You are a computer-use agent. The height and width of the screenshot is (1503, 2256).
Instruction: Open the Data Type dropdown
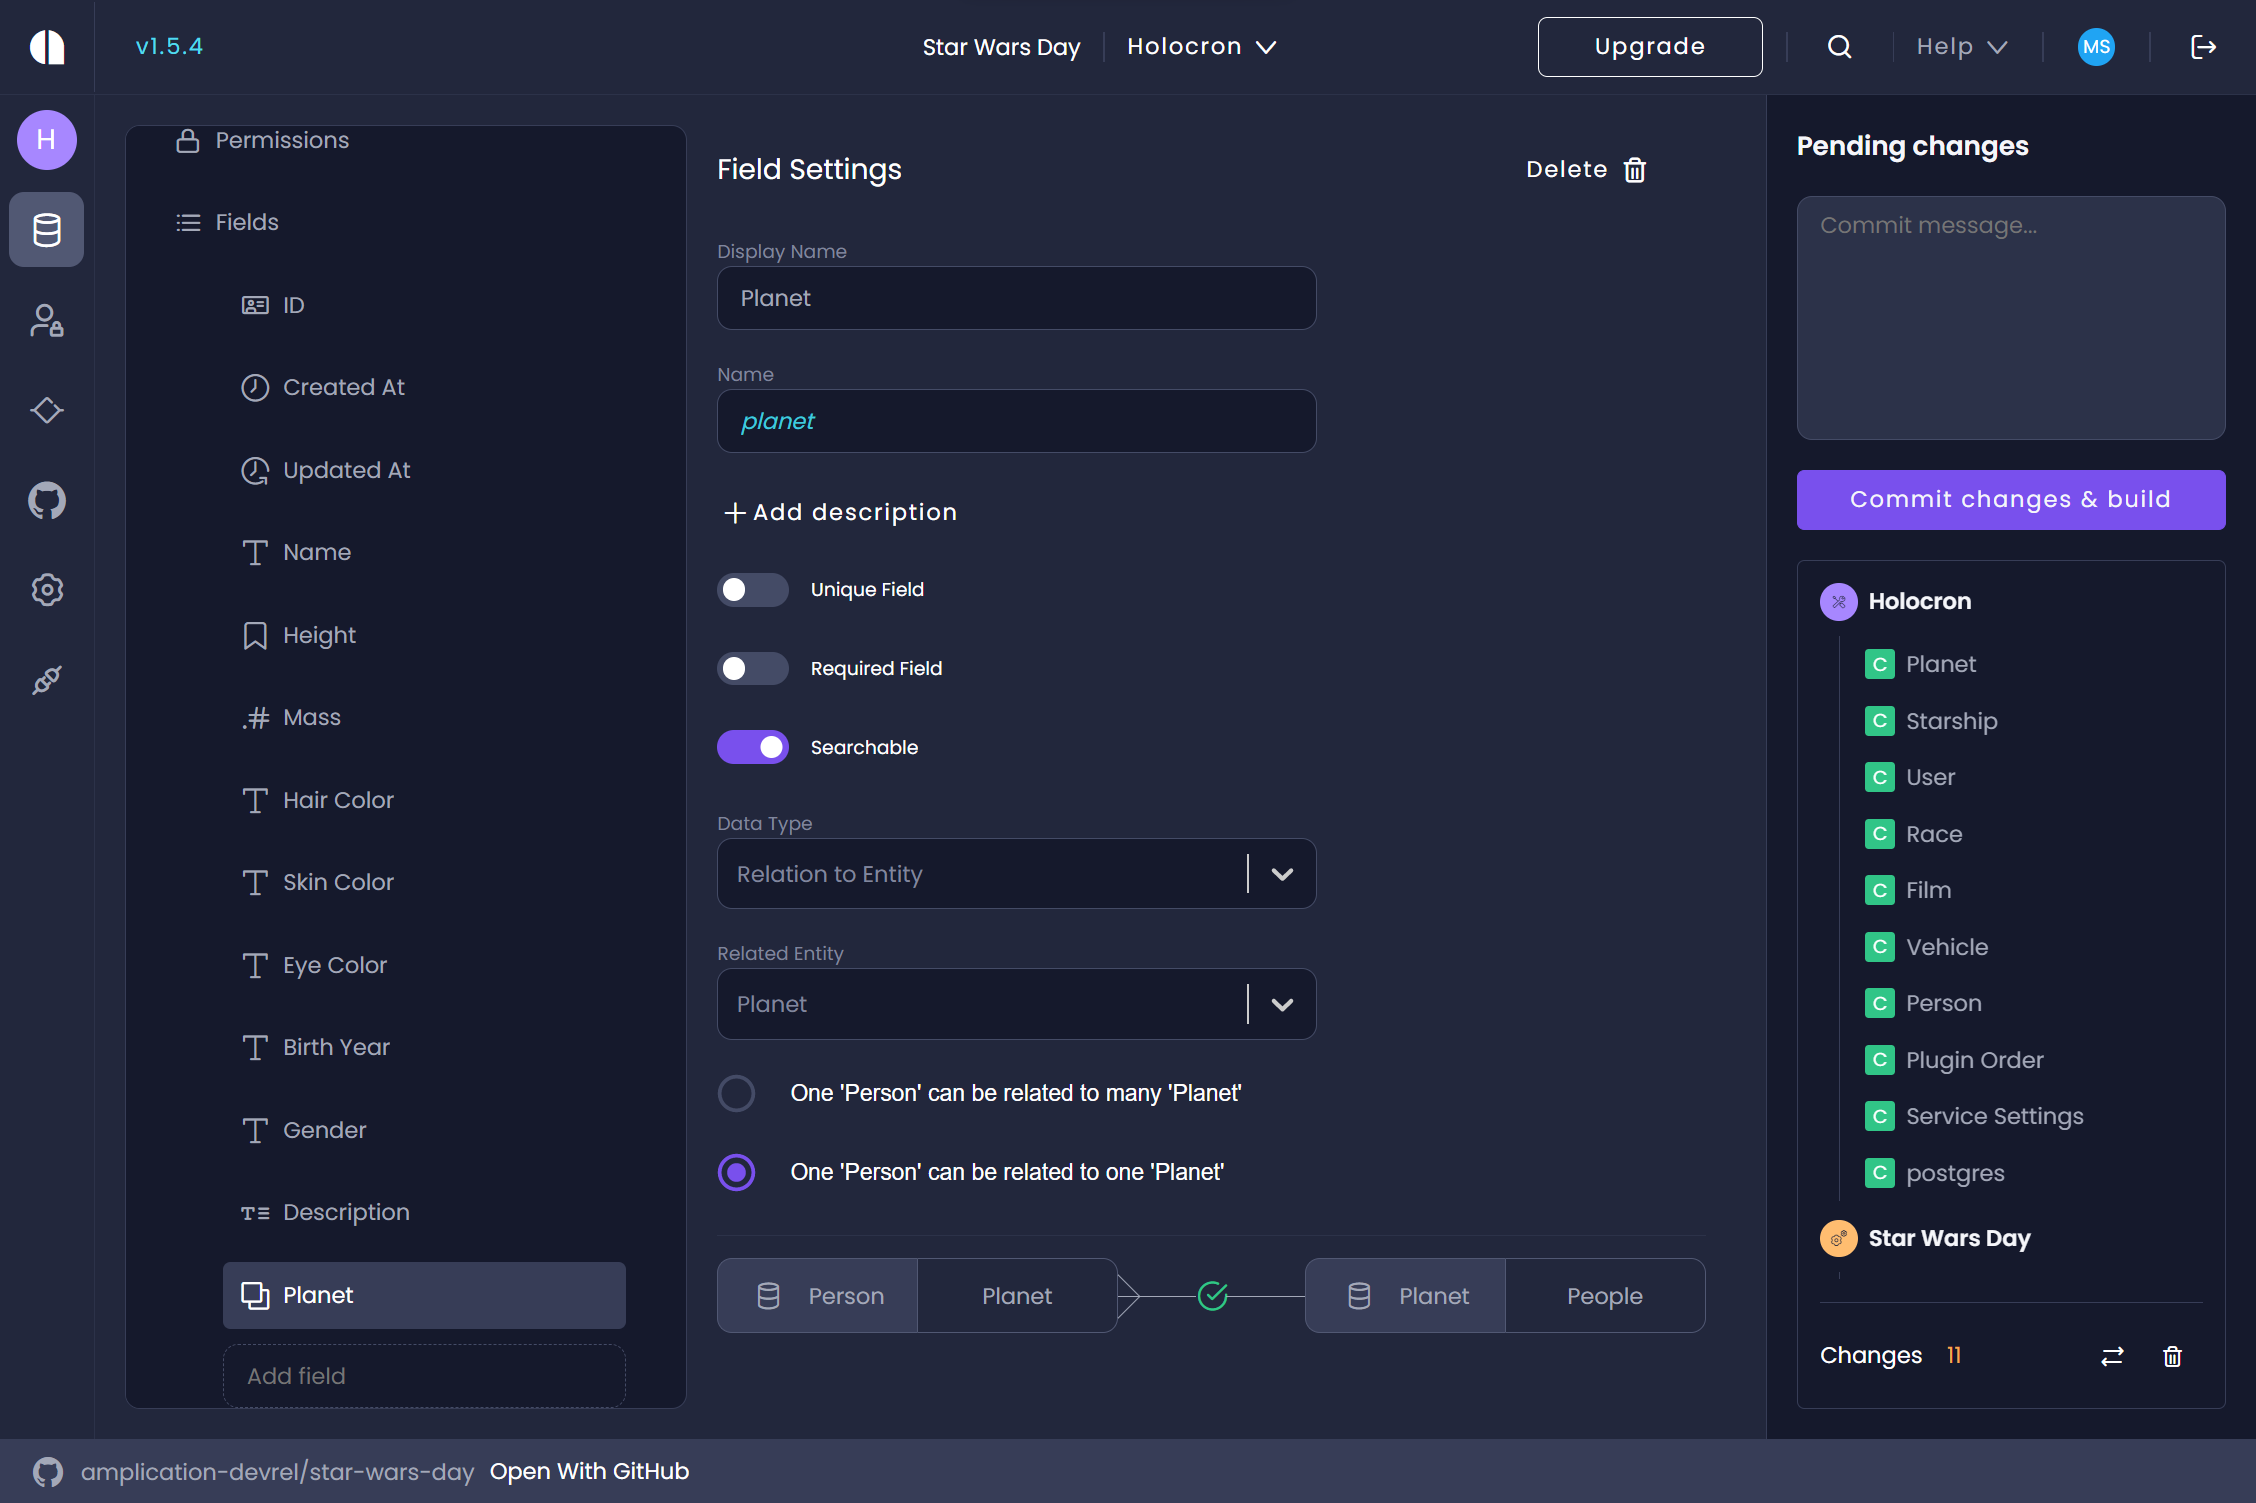click(1016, 874)
